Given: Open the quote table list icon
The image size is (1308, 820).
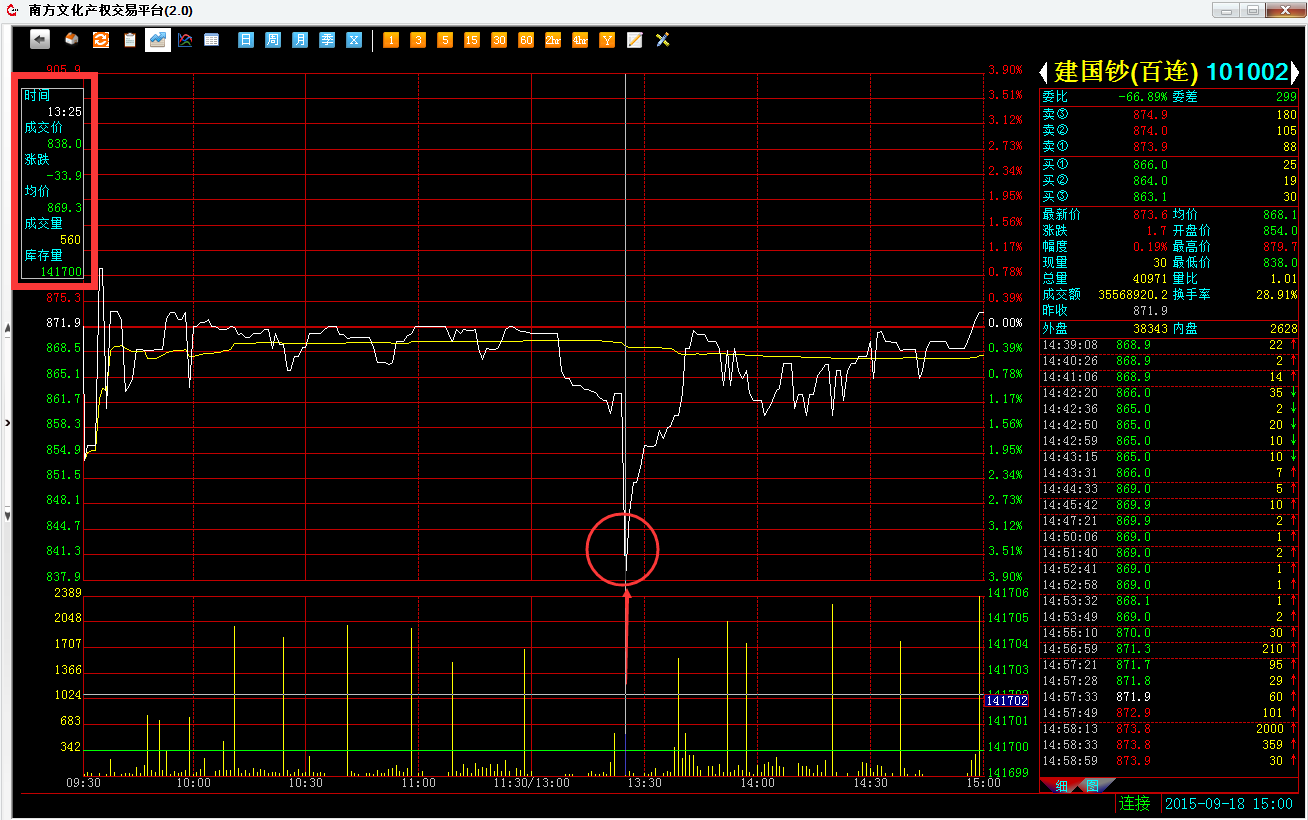Looking at the screenshot, I should click(x=212, y=40).
